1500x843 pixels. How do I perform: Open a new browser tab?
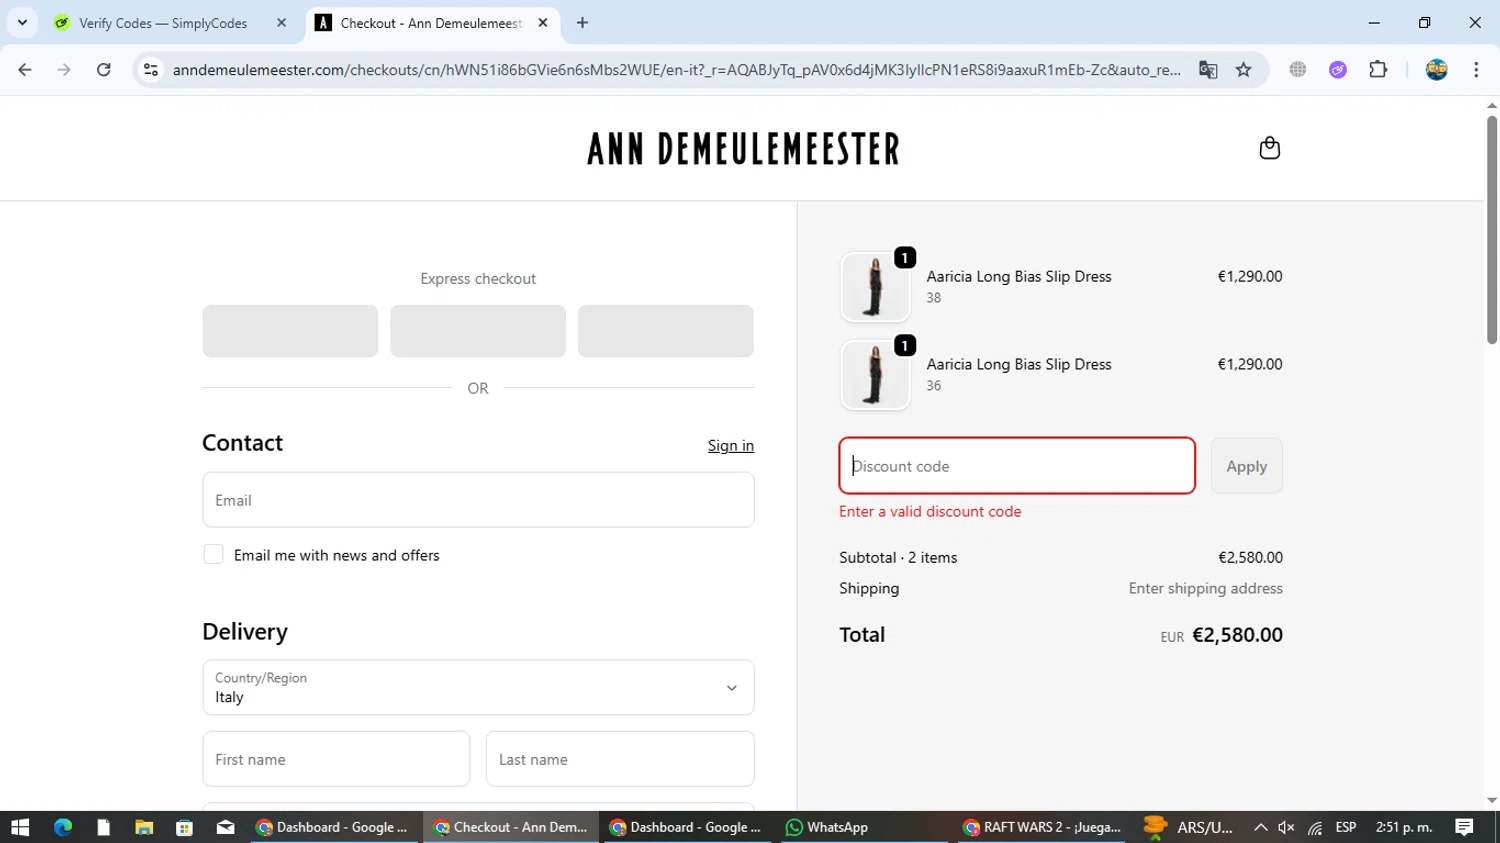pyautogui.click(x=582, y=23)
